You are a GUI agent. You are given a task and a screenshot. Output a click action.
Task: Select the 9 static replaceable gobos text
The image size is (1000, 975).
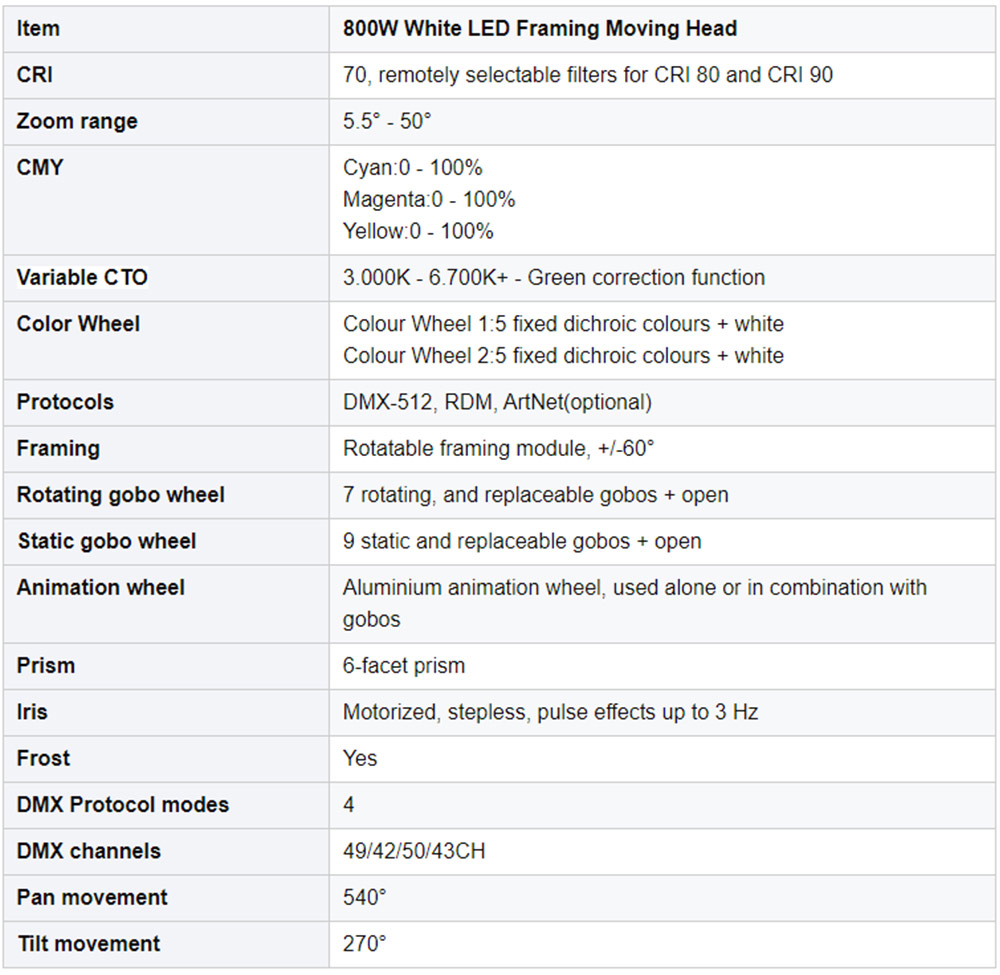point(522,541)
